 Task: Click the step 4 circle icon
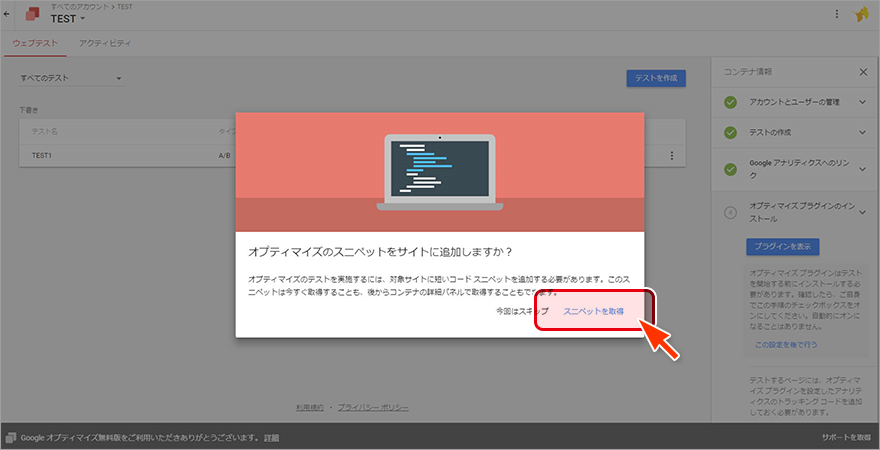tap(730, 213)
